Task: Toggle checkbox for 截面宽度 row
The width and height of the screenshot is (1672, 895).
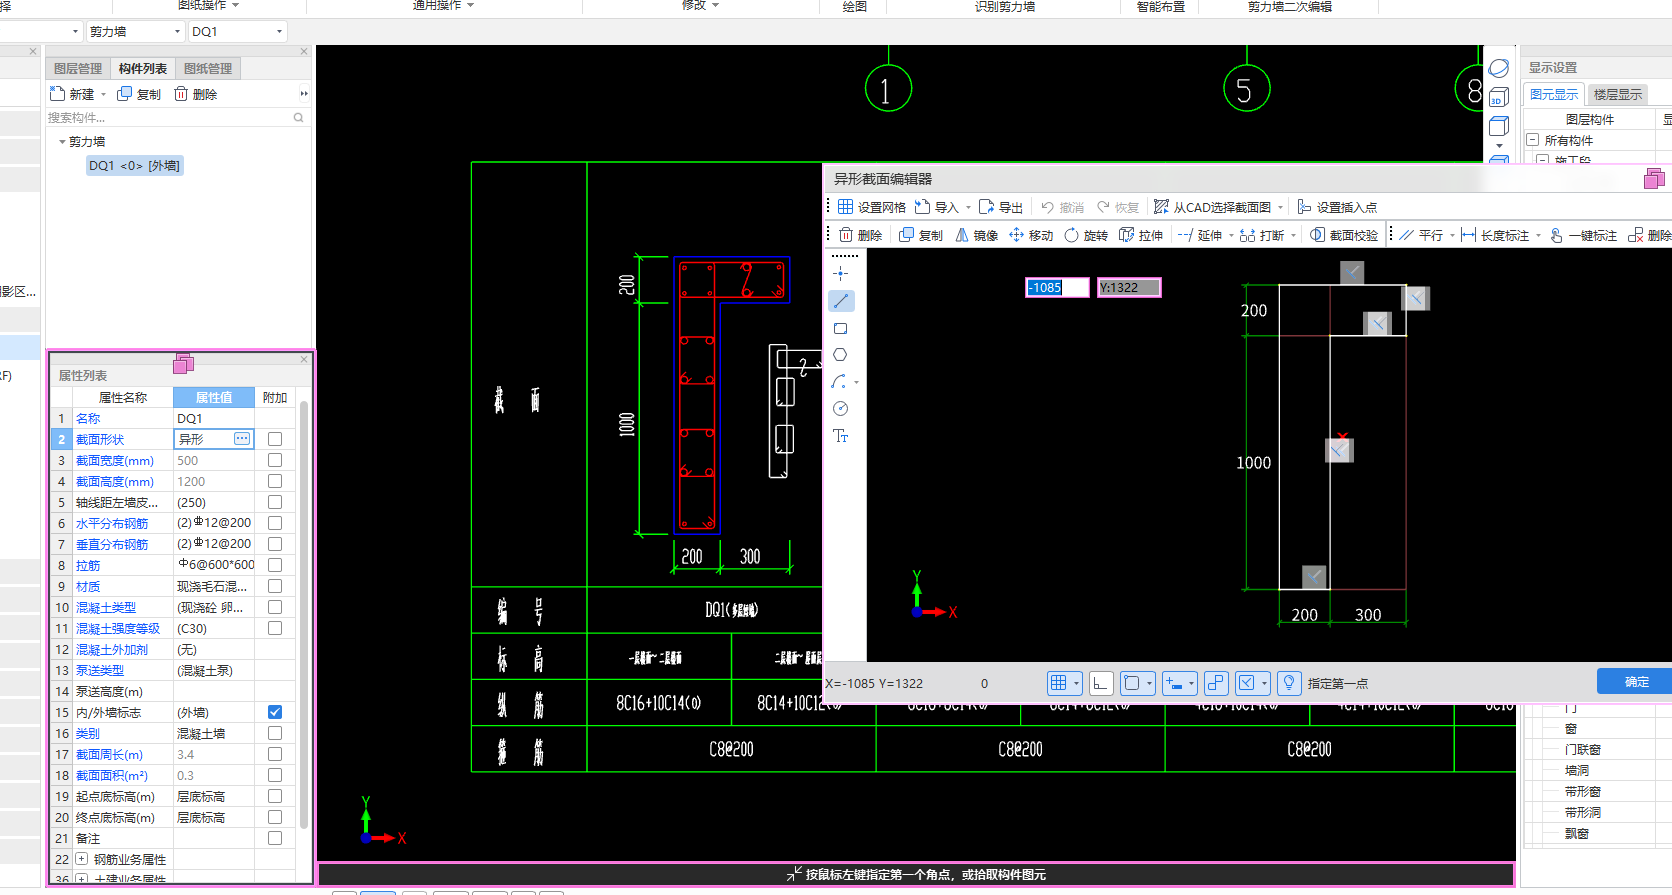Action: [275, 460]
